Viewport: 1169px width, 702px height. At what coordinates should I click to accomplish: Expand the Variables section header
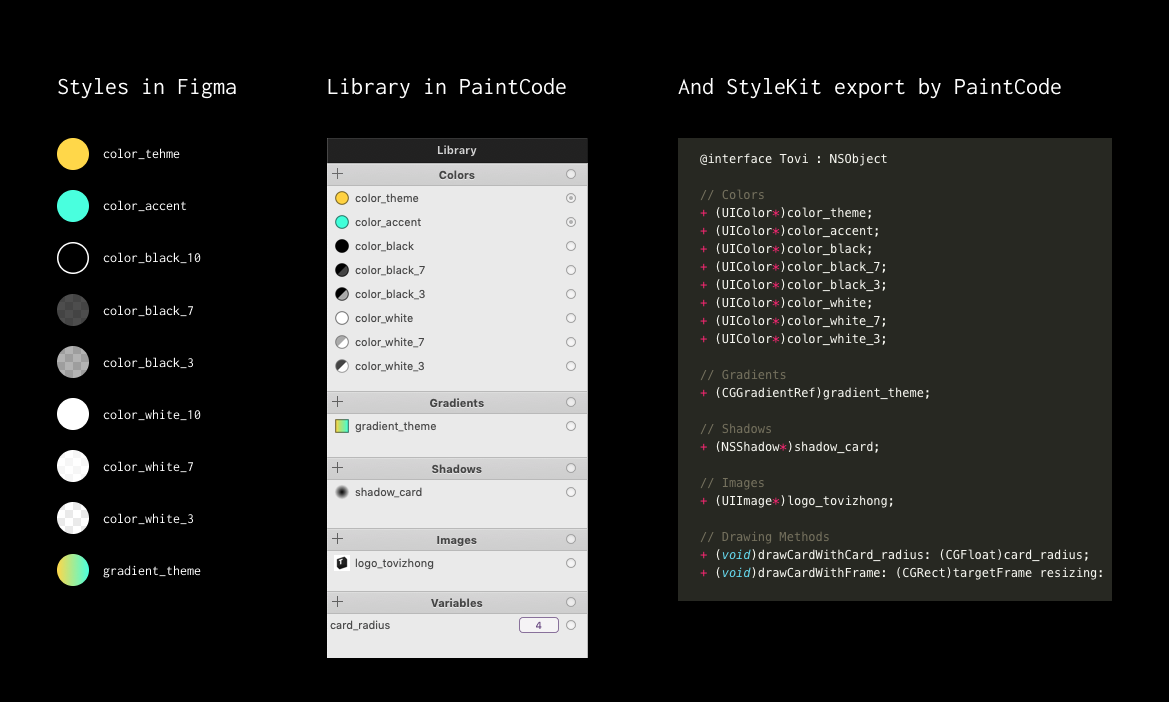click(x=457, y=602)
